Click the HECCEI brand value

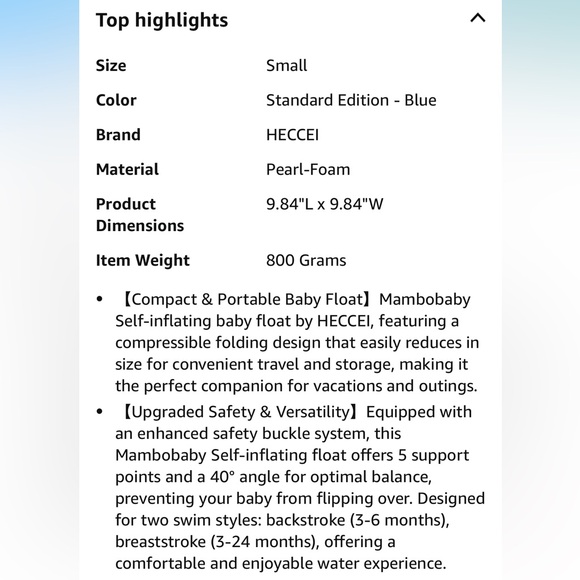click(x=292, y=135)
